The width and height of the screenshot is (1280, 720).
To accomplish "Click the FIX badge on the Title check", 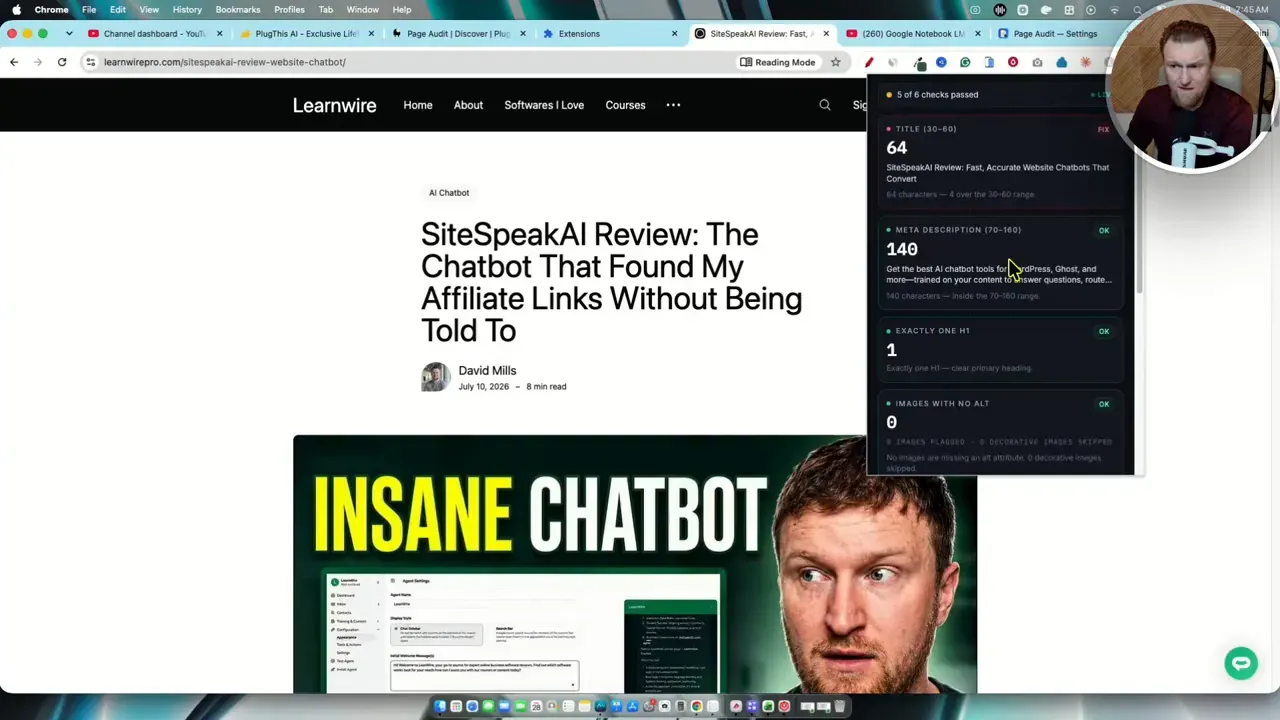I will click(1103, 129).
